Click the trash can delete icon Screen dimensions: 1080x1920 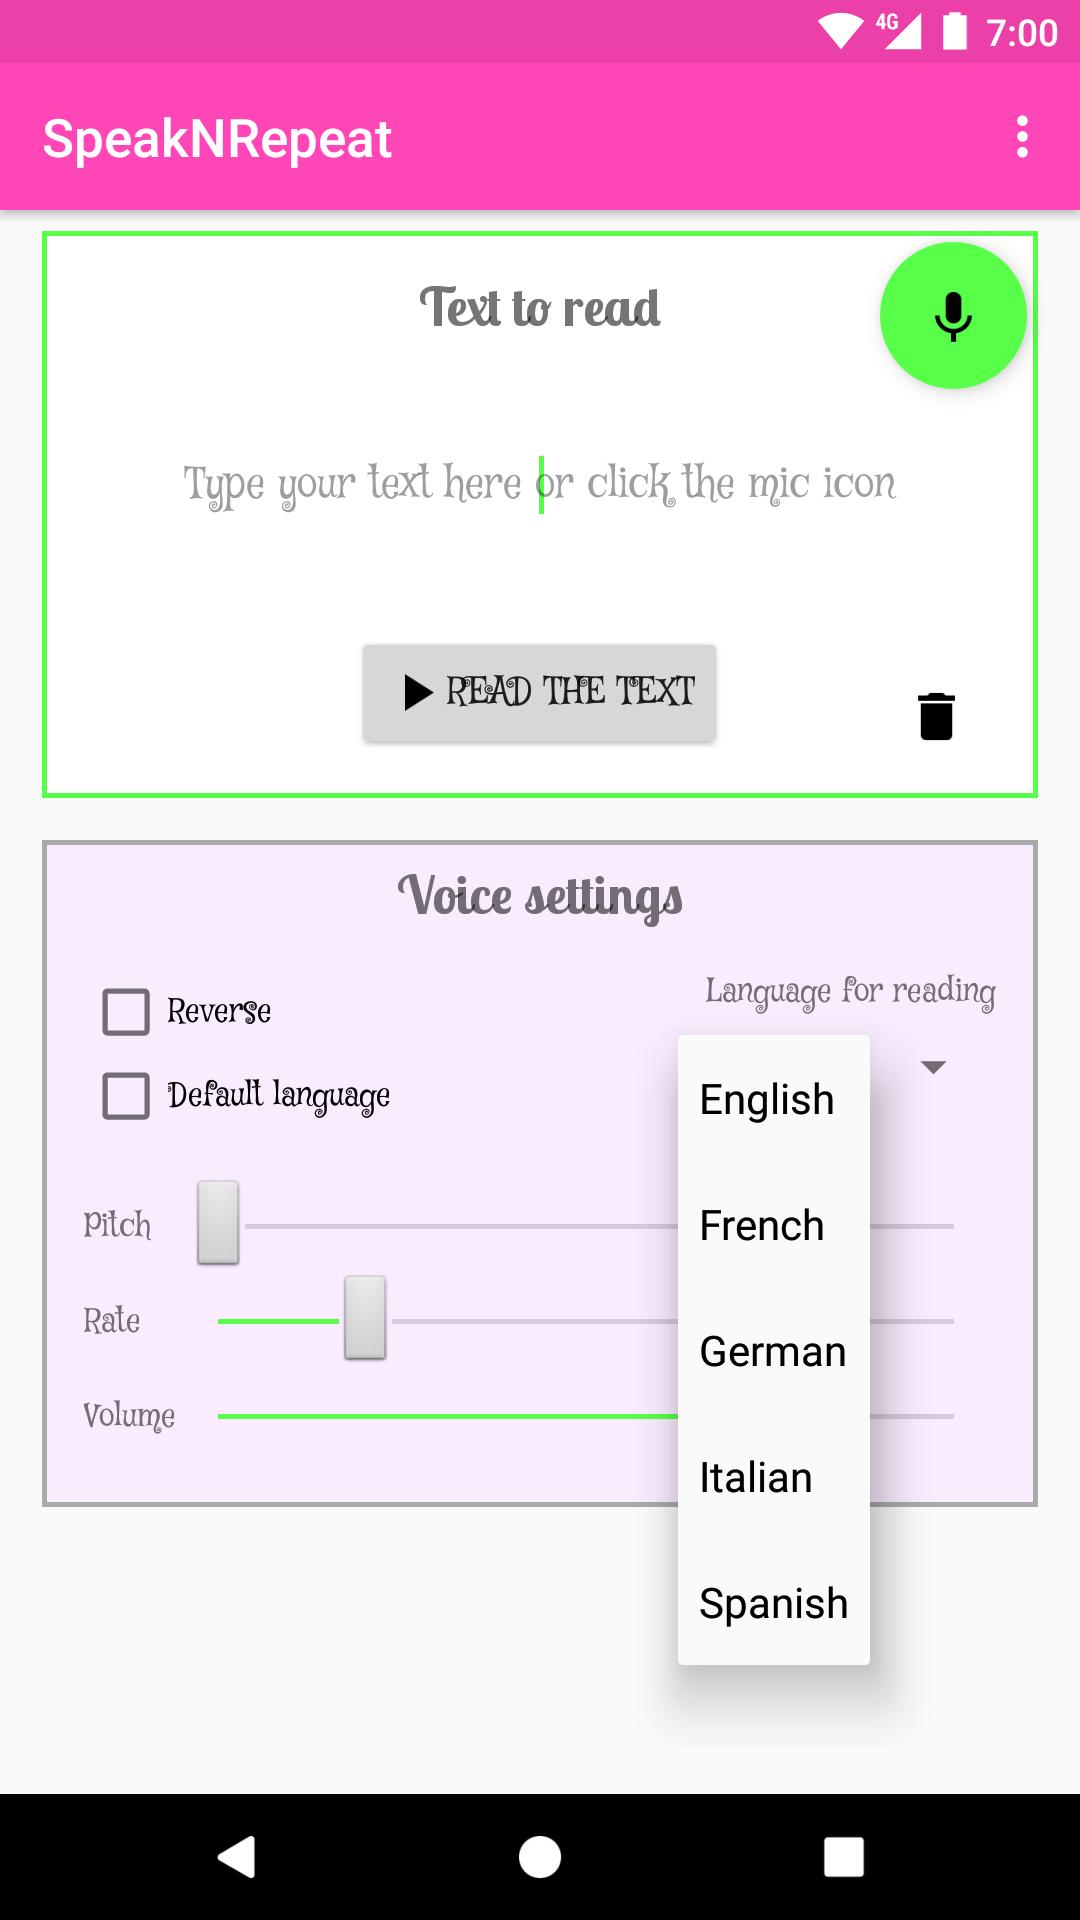click(x=936, y=716)
